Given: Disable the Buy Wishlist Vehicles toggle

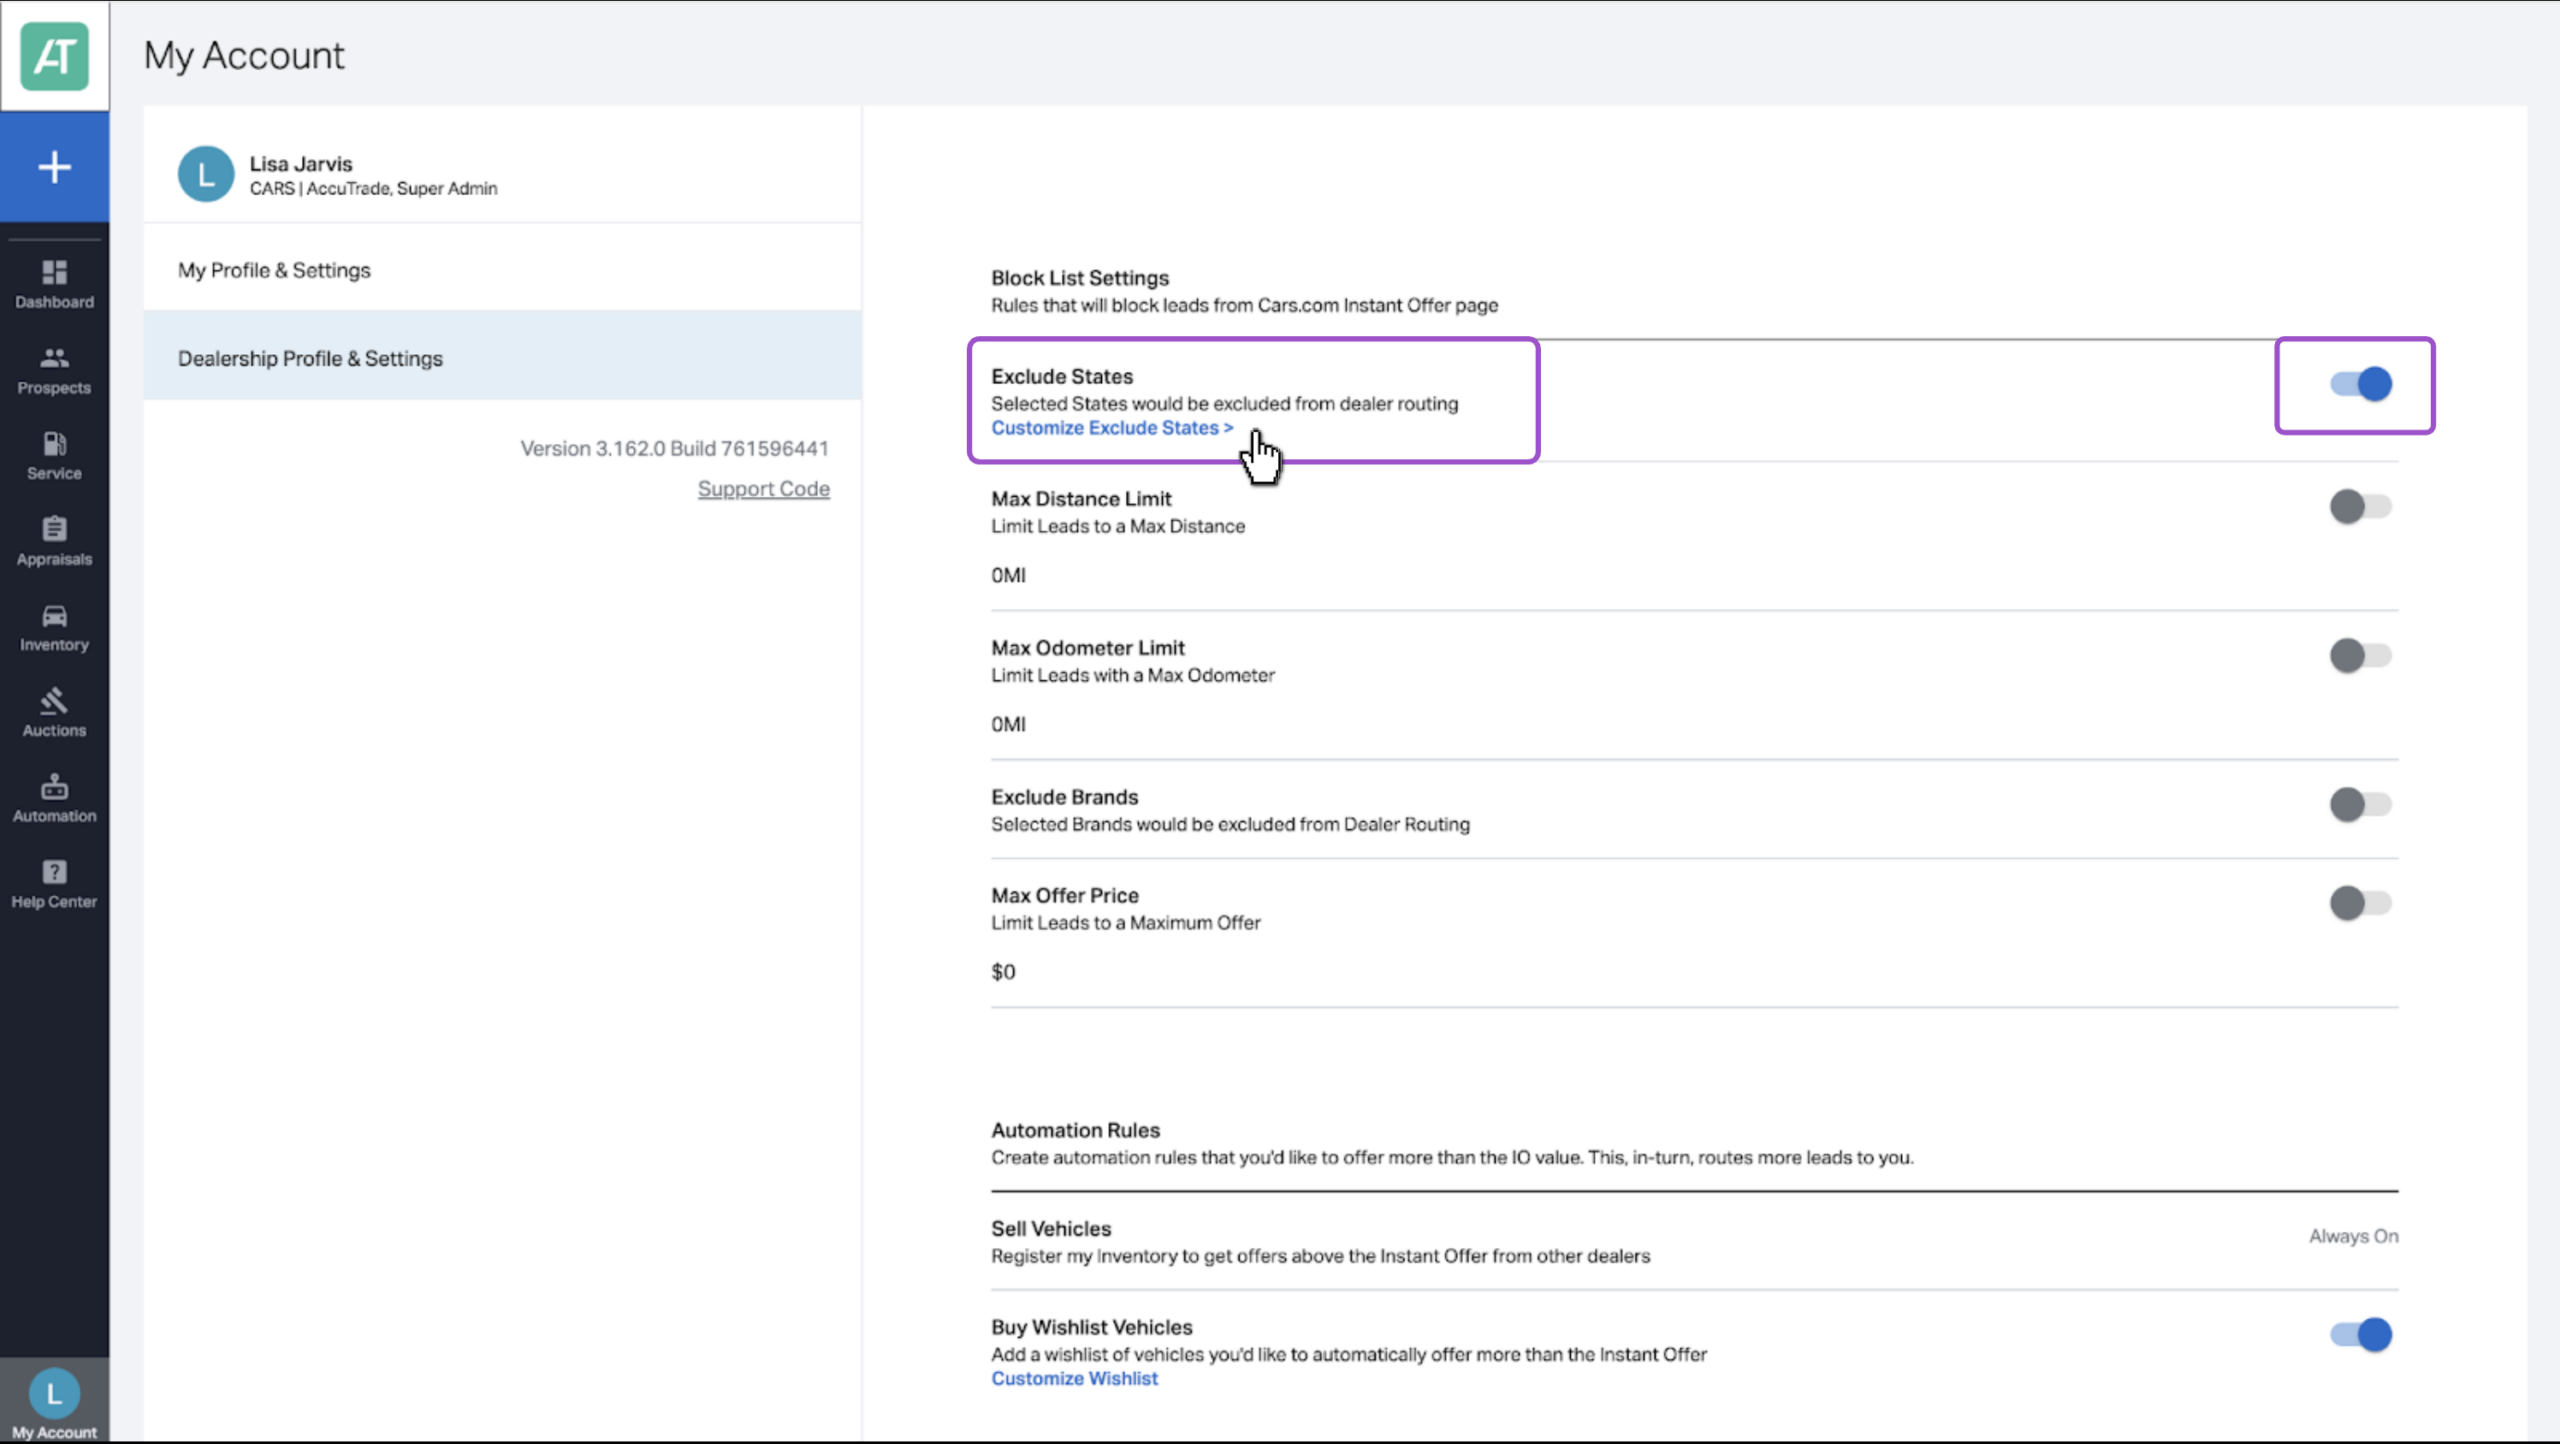Looking at the screenshot, I should (2361, 1334).
